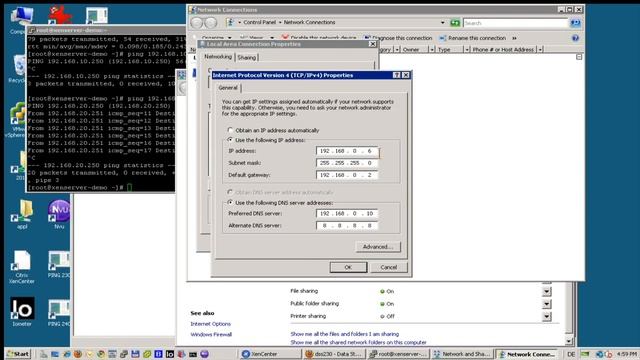Click the Default gateway field
The height and width of the screenshot is (360, 640).
(347, 175)
